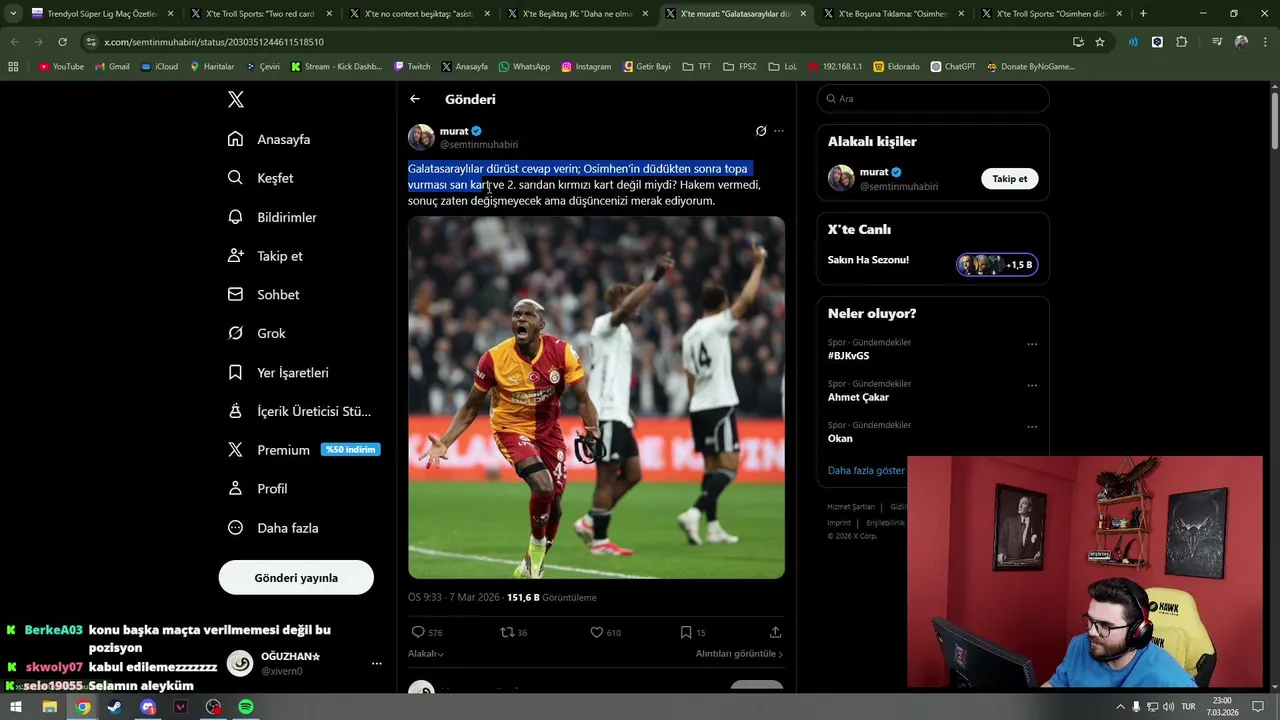The image size is (1280, 720).
Task: Click the Gönderi yayınla button
Action: point(296,578)
